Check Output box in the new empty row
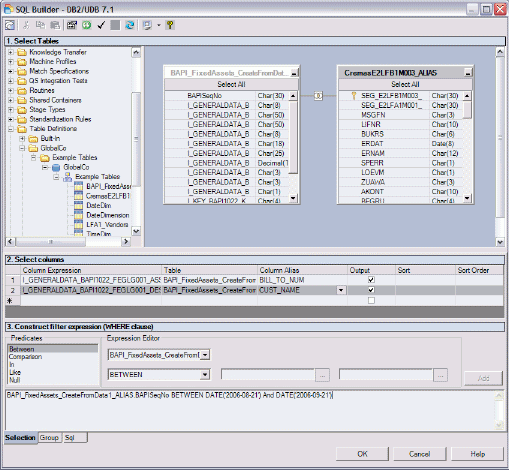The image size is (509, 470). click(x=371, y=301)
